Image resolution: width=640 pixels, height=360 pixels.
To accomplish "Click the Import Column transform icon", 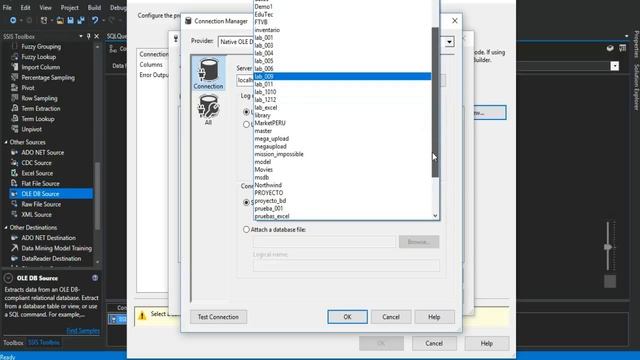I will (x=15, y=67).
